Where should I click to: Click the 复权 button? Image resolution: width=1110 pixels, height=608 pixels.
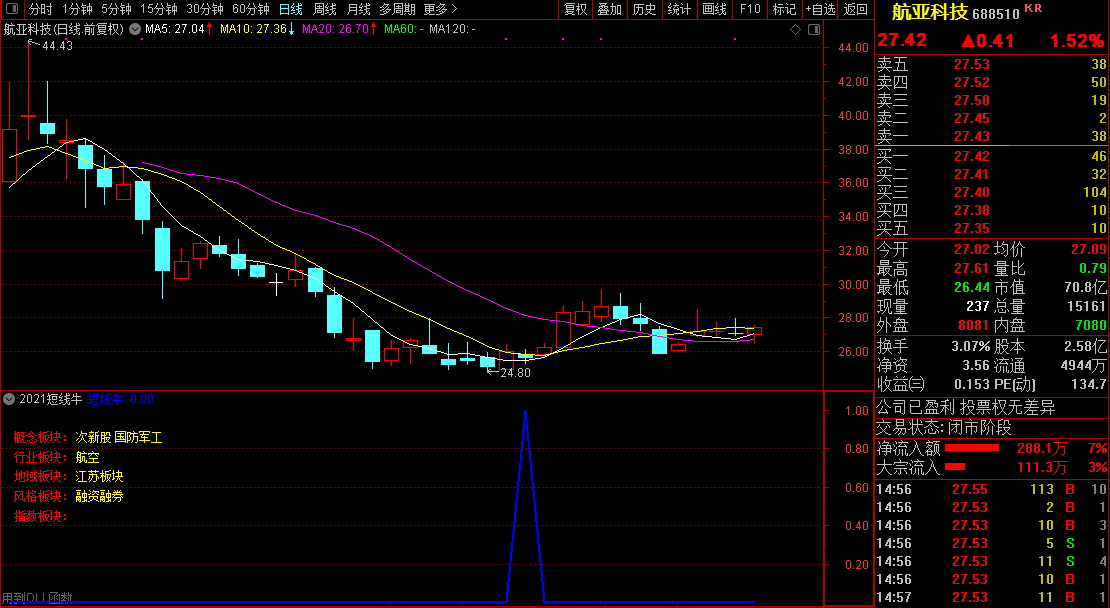tap(576, 9)
